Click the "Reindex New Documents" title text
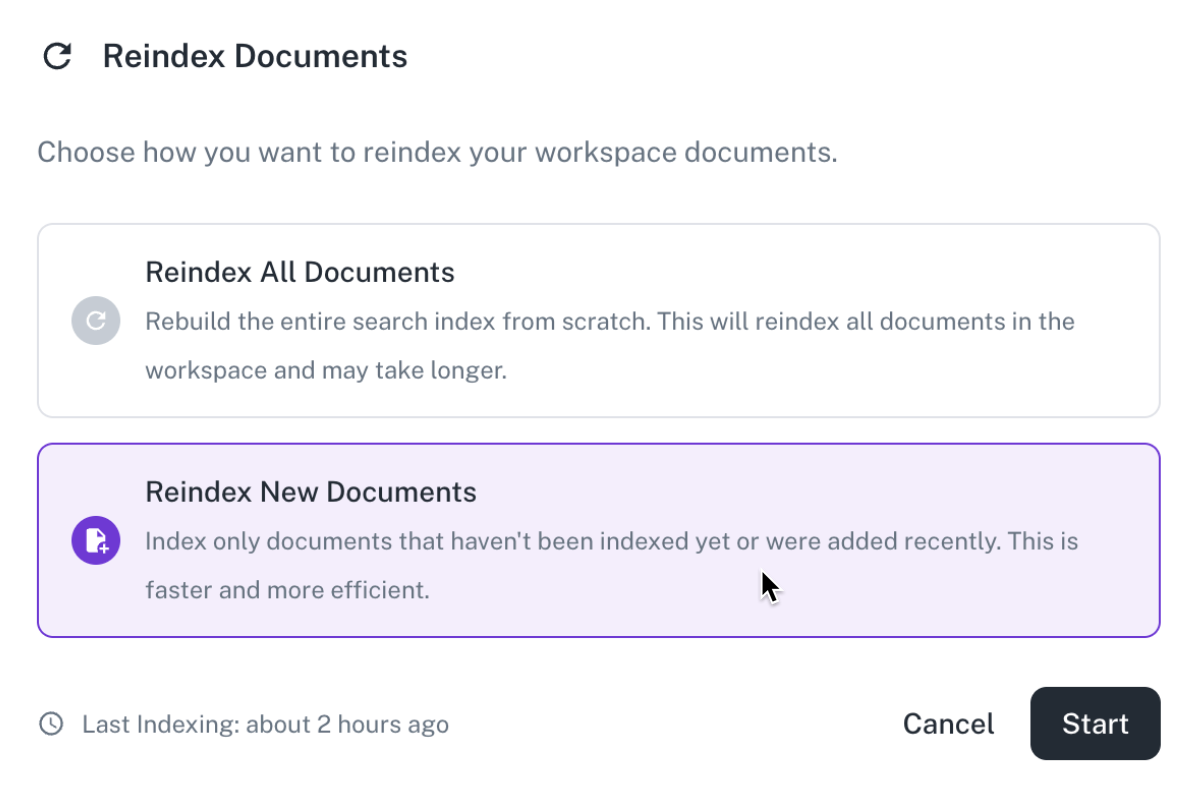 311,492
